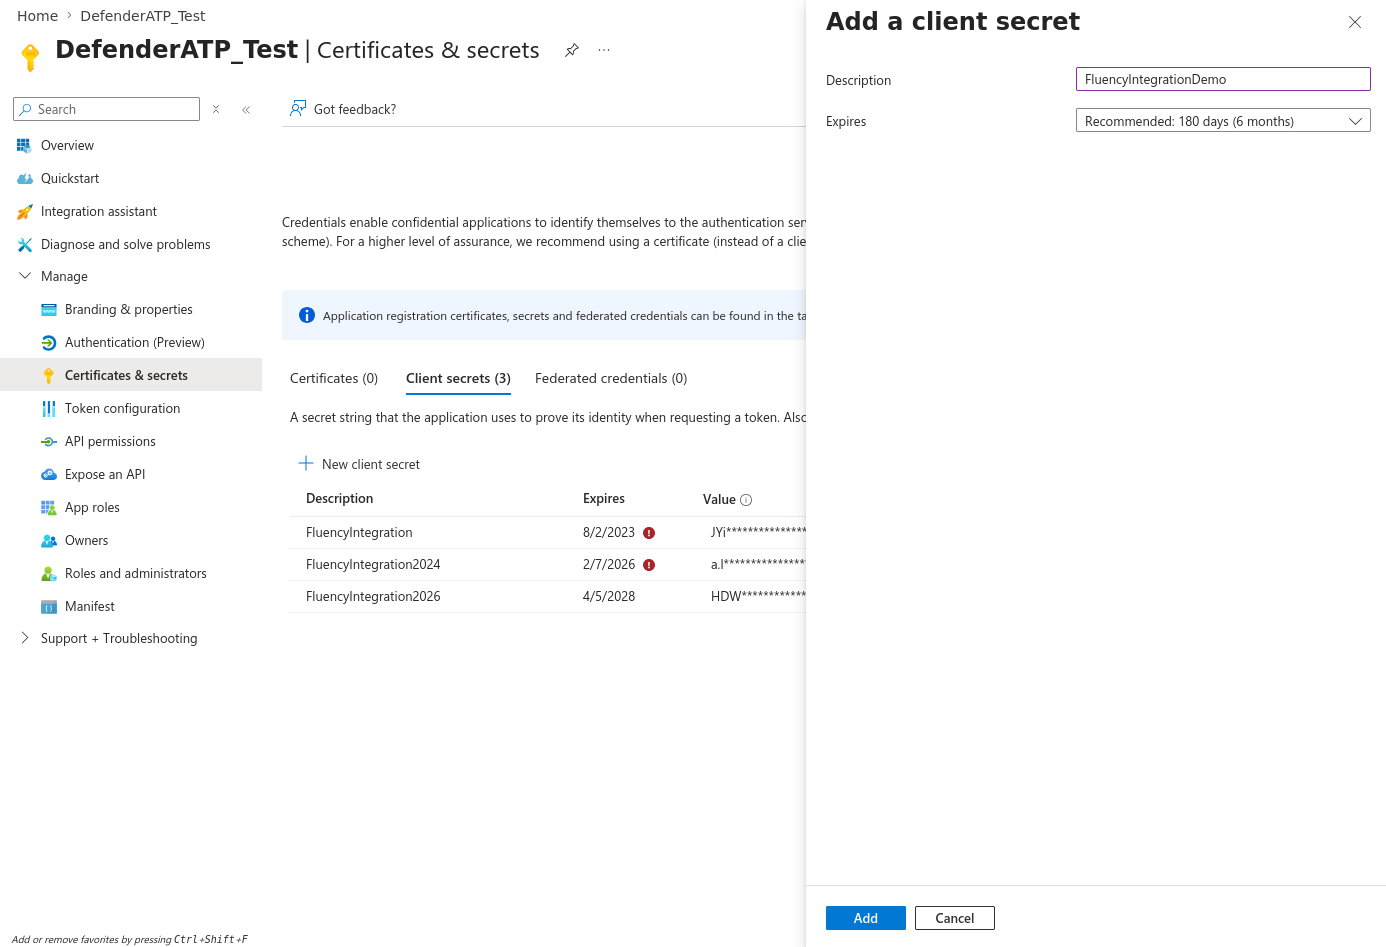The width and height of the screenshot is (1386, 947).
Task: Click the sidebar Search box
Action: point(107,109)
